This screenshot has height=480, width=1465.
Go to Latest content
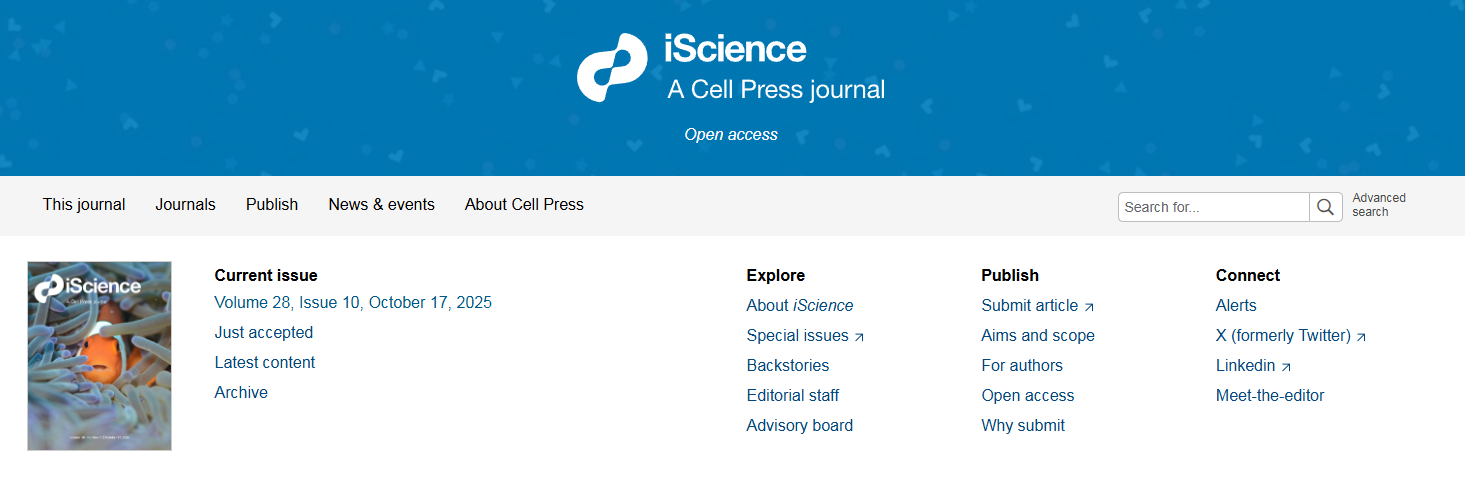click(x=265, y=362)
